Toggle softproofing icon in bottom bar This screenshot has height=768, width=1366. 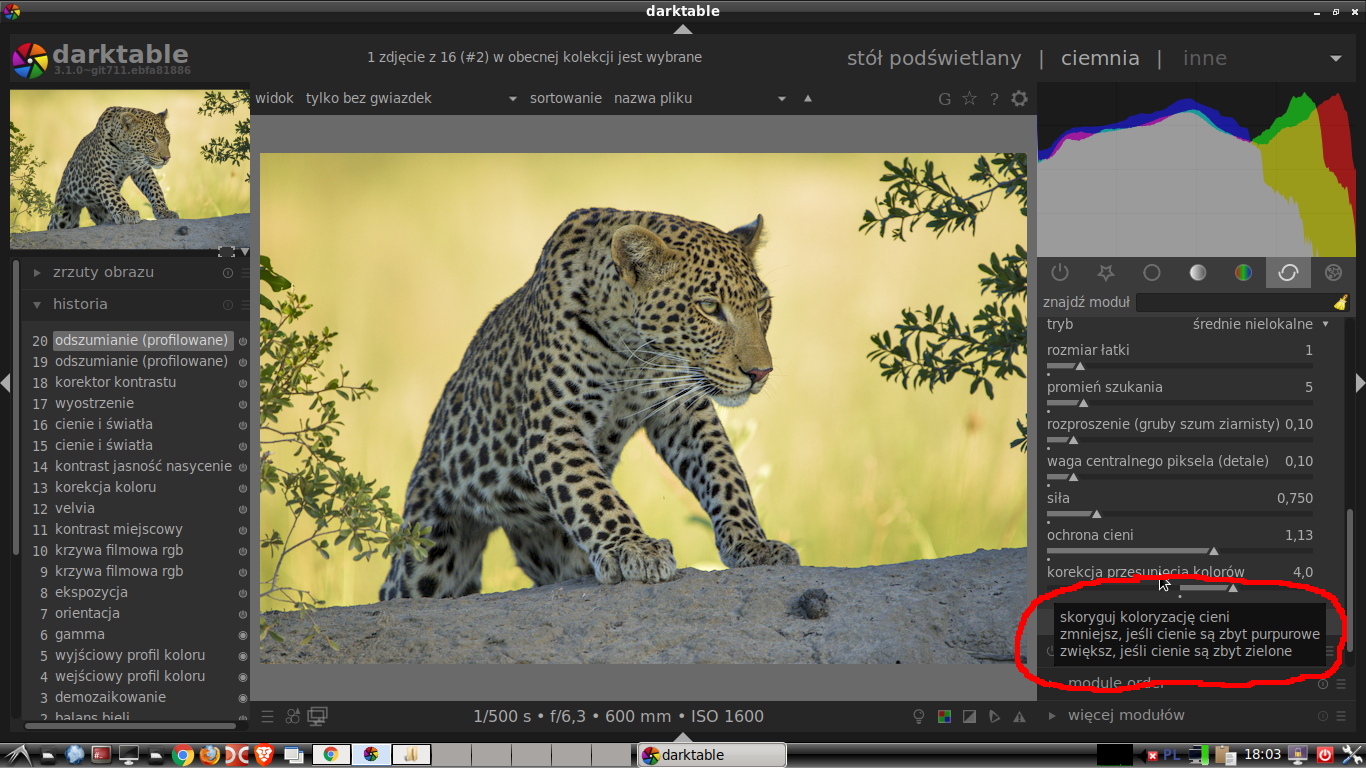(x=994, y=716)
